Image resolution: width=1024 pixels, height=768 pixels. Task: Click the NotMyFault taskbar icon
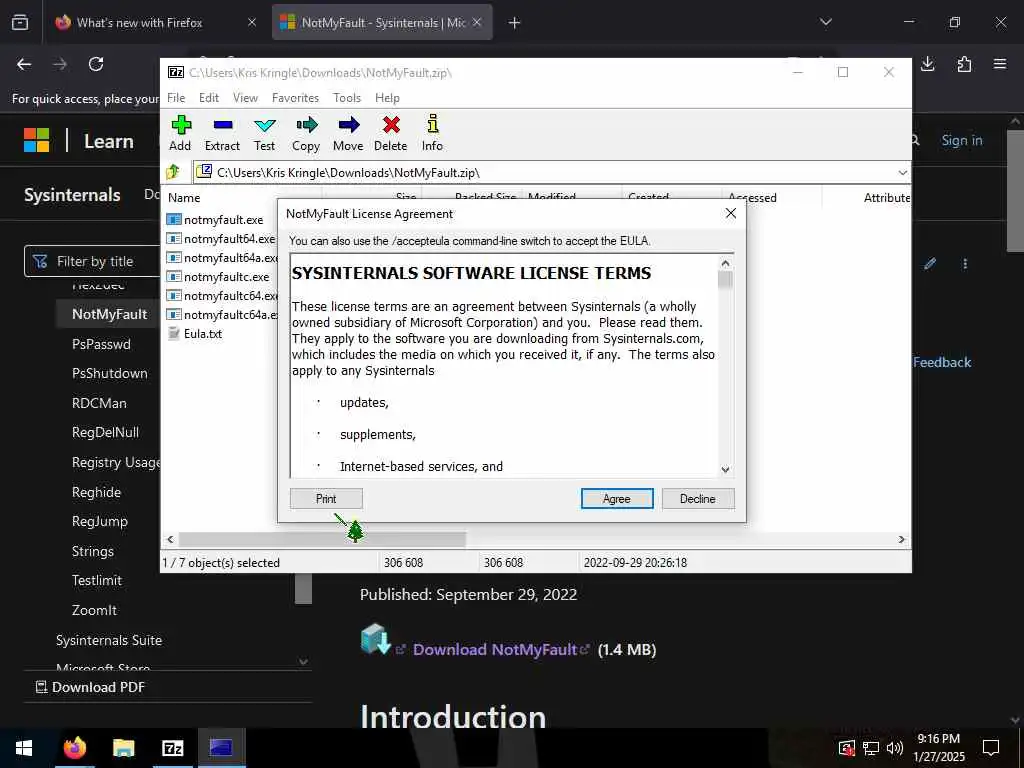click(221, 748)
